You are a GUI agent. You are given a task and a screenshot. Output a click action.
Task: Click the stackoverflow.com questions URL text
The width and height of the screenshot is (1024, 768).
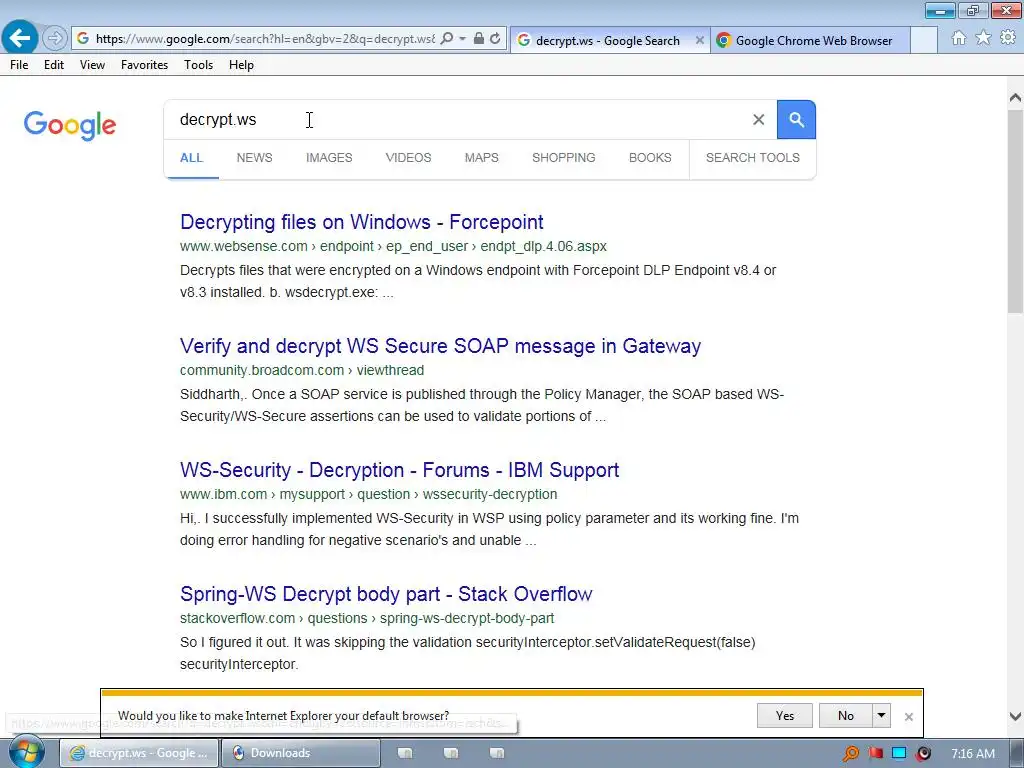(x=367, y=618)
